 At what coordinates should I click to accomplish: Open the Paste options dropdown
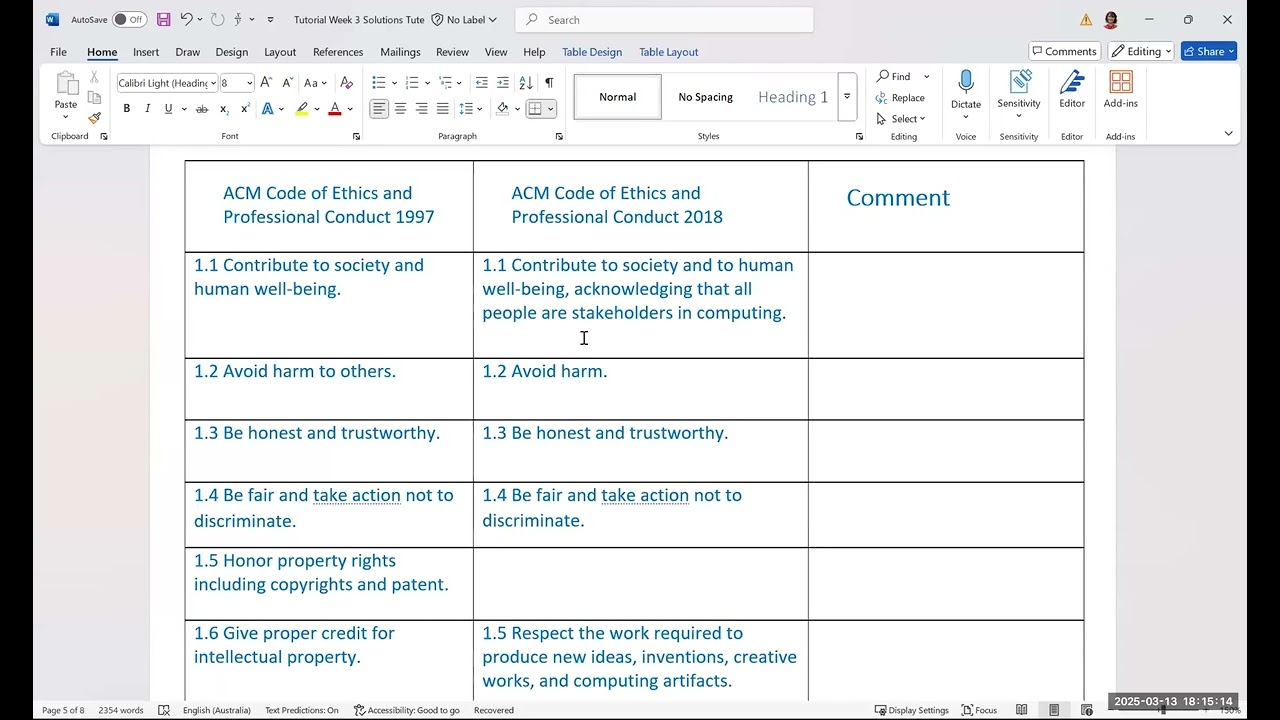pos(66,117)
